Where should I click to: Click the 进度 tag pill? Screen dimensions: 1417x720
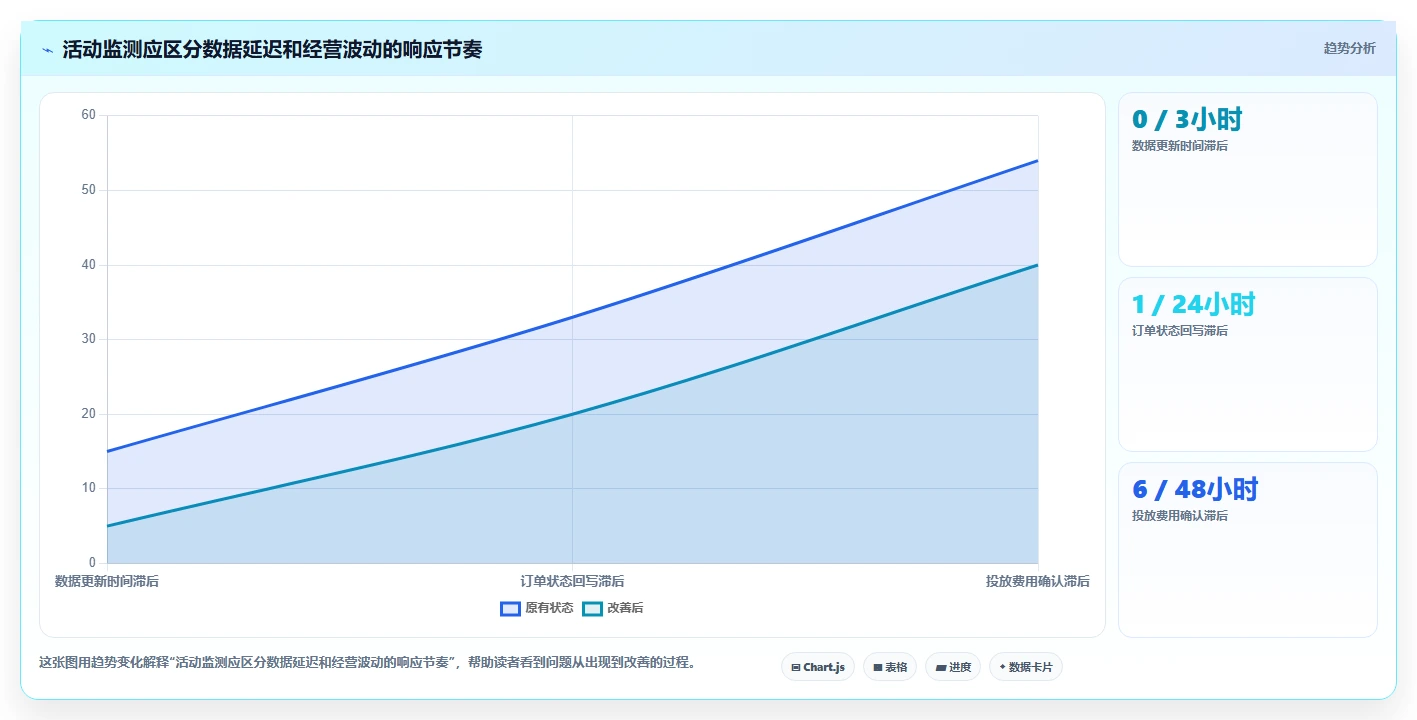[953, 667]
